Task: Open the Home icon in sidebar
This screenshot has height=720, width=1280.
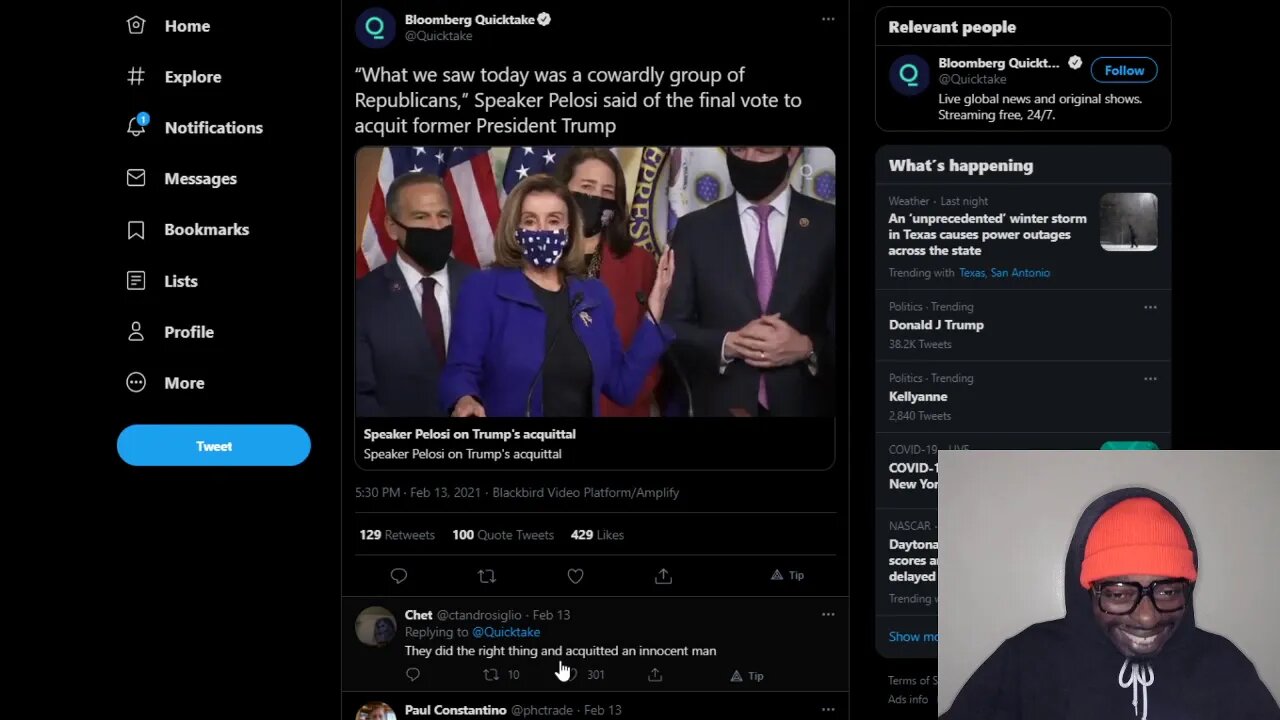Action: 136,25
